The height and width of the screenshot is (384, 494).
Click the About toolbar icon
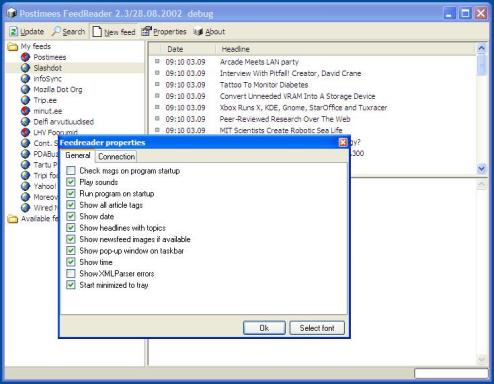tap(198, 32)
